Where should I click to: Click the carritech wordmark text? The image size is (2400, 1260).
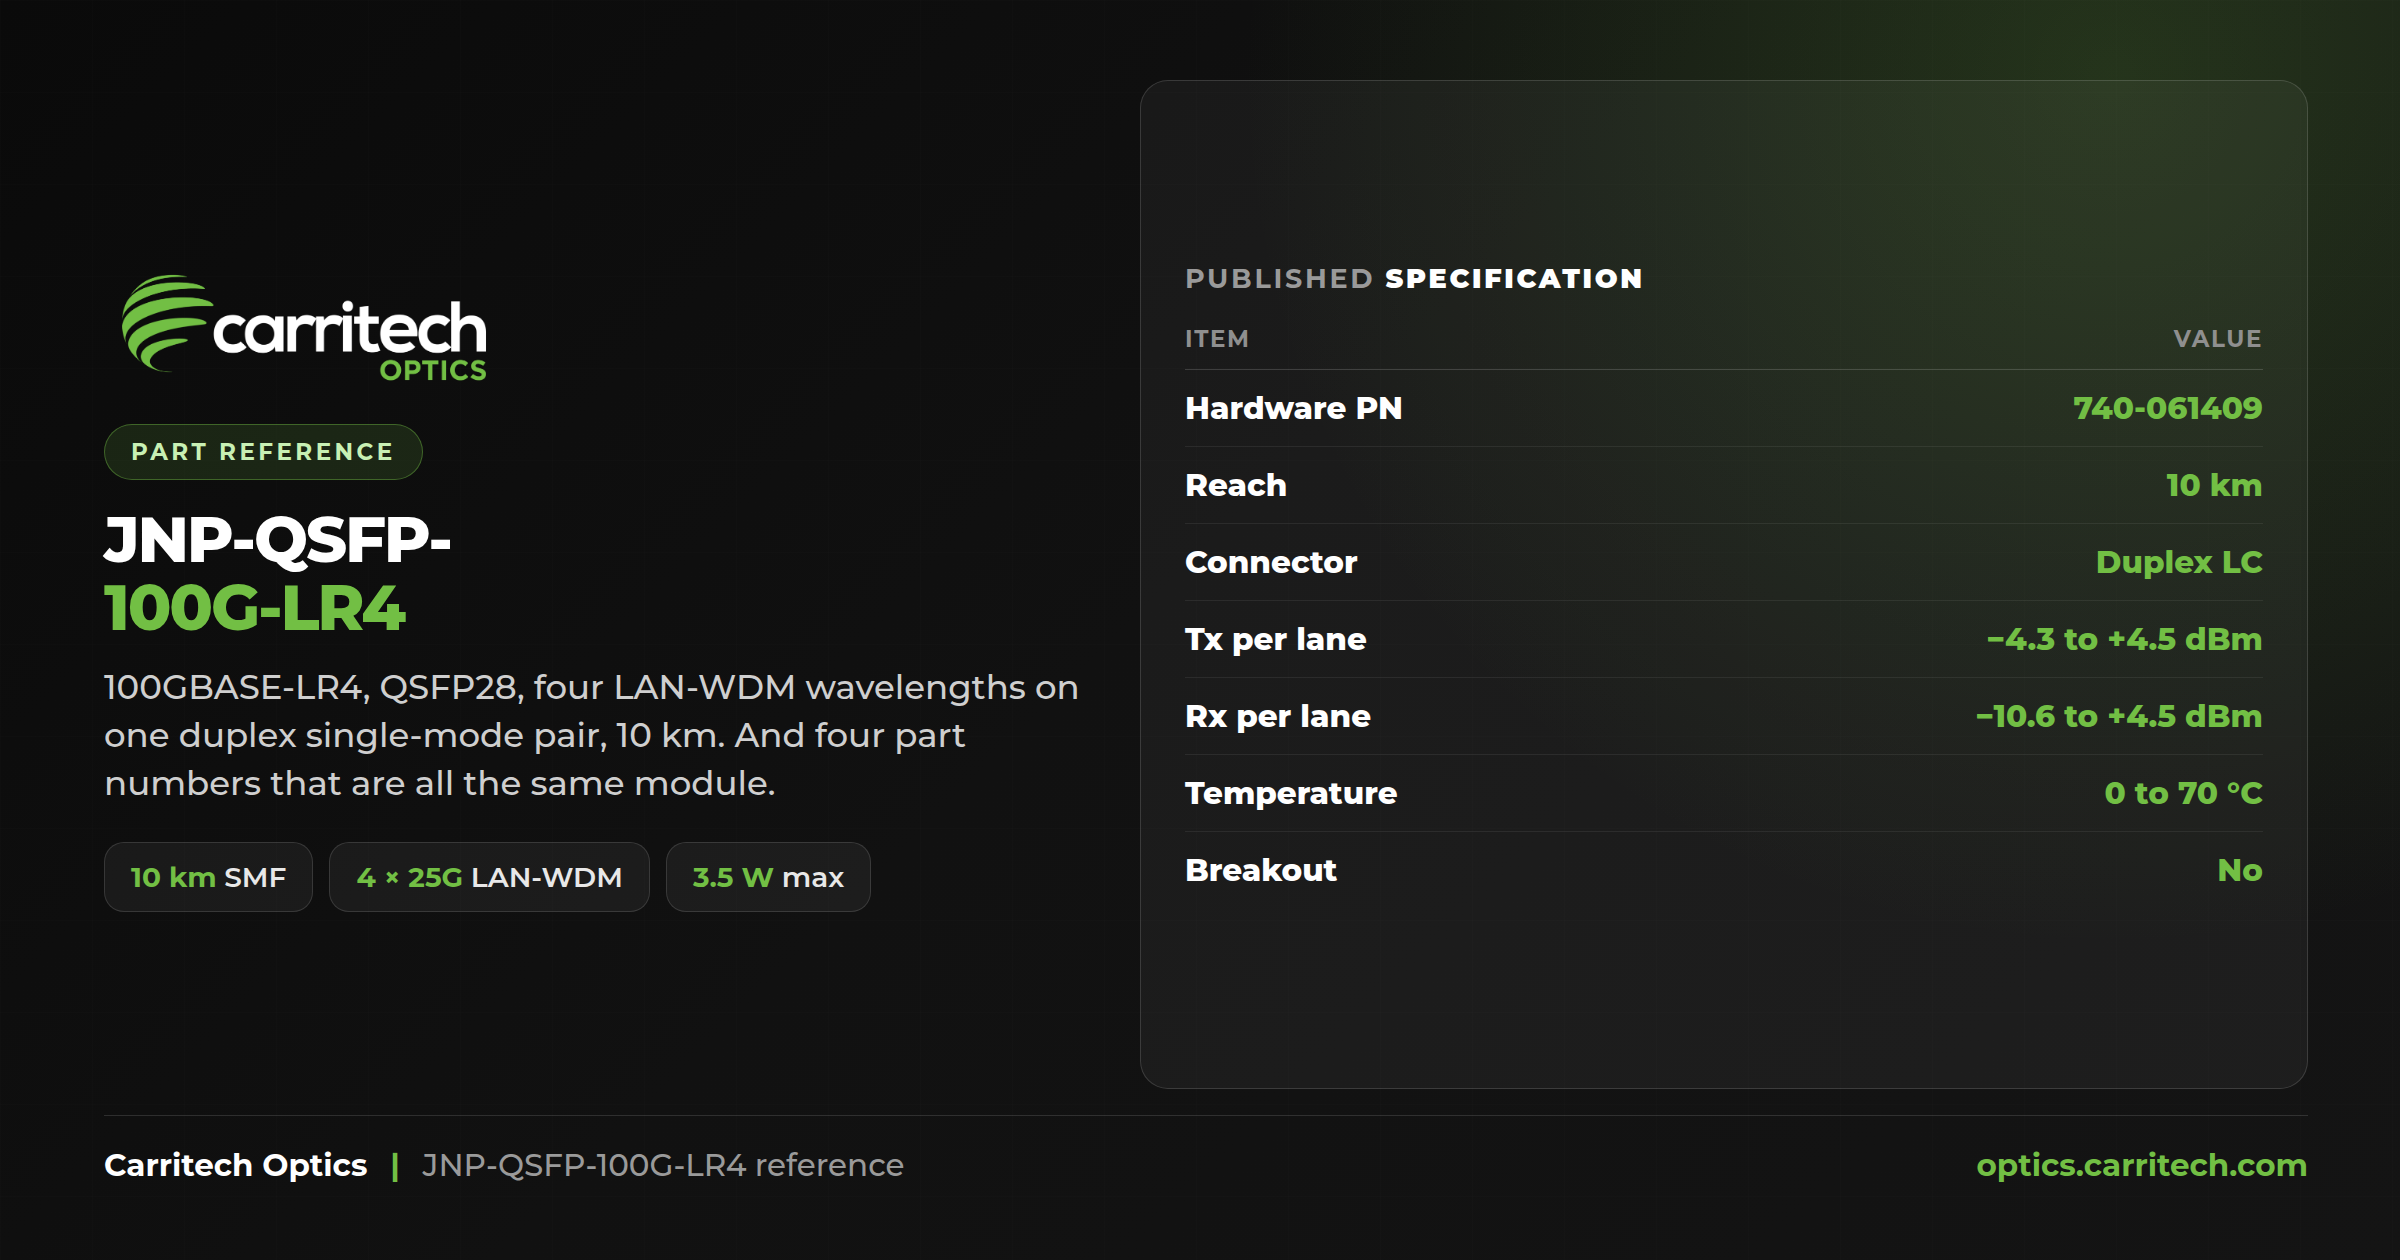tap(350, 328)
